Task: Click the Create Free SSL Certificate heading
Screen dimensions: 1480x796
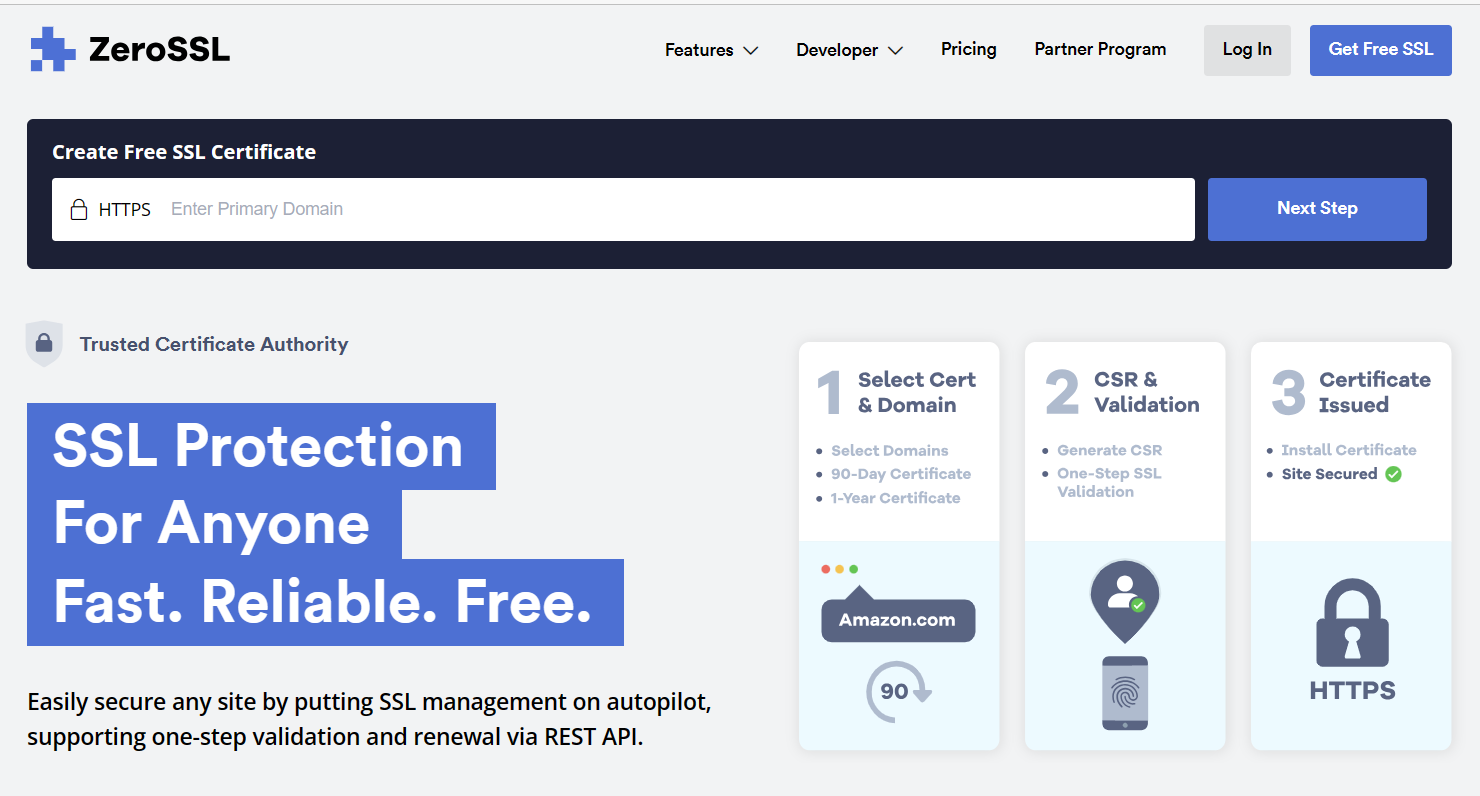Action: pos(184,152)
